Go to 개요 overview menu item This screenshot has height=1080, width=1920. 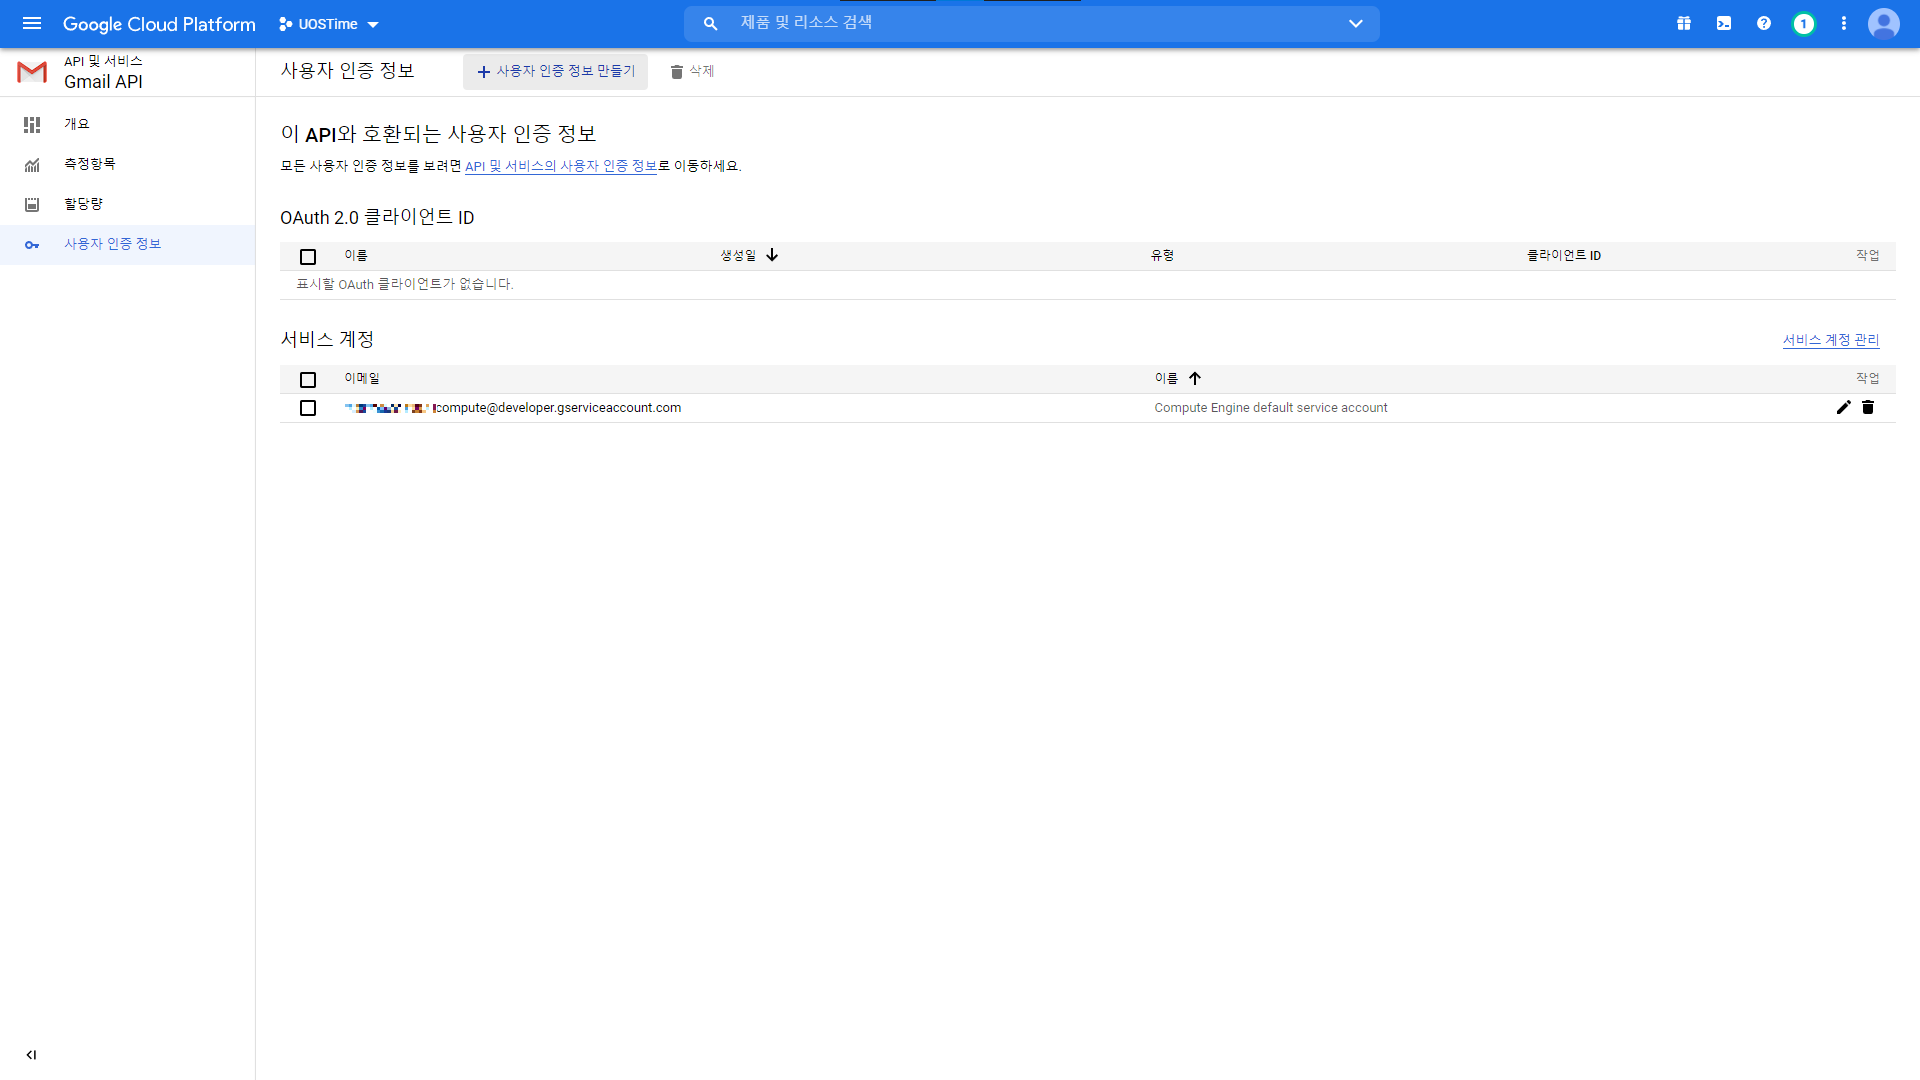[x=77, y=124]
